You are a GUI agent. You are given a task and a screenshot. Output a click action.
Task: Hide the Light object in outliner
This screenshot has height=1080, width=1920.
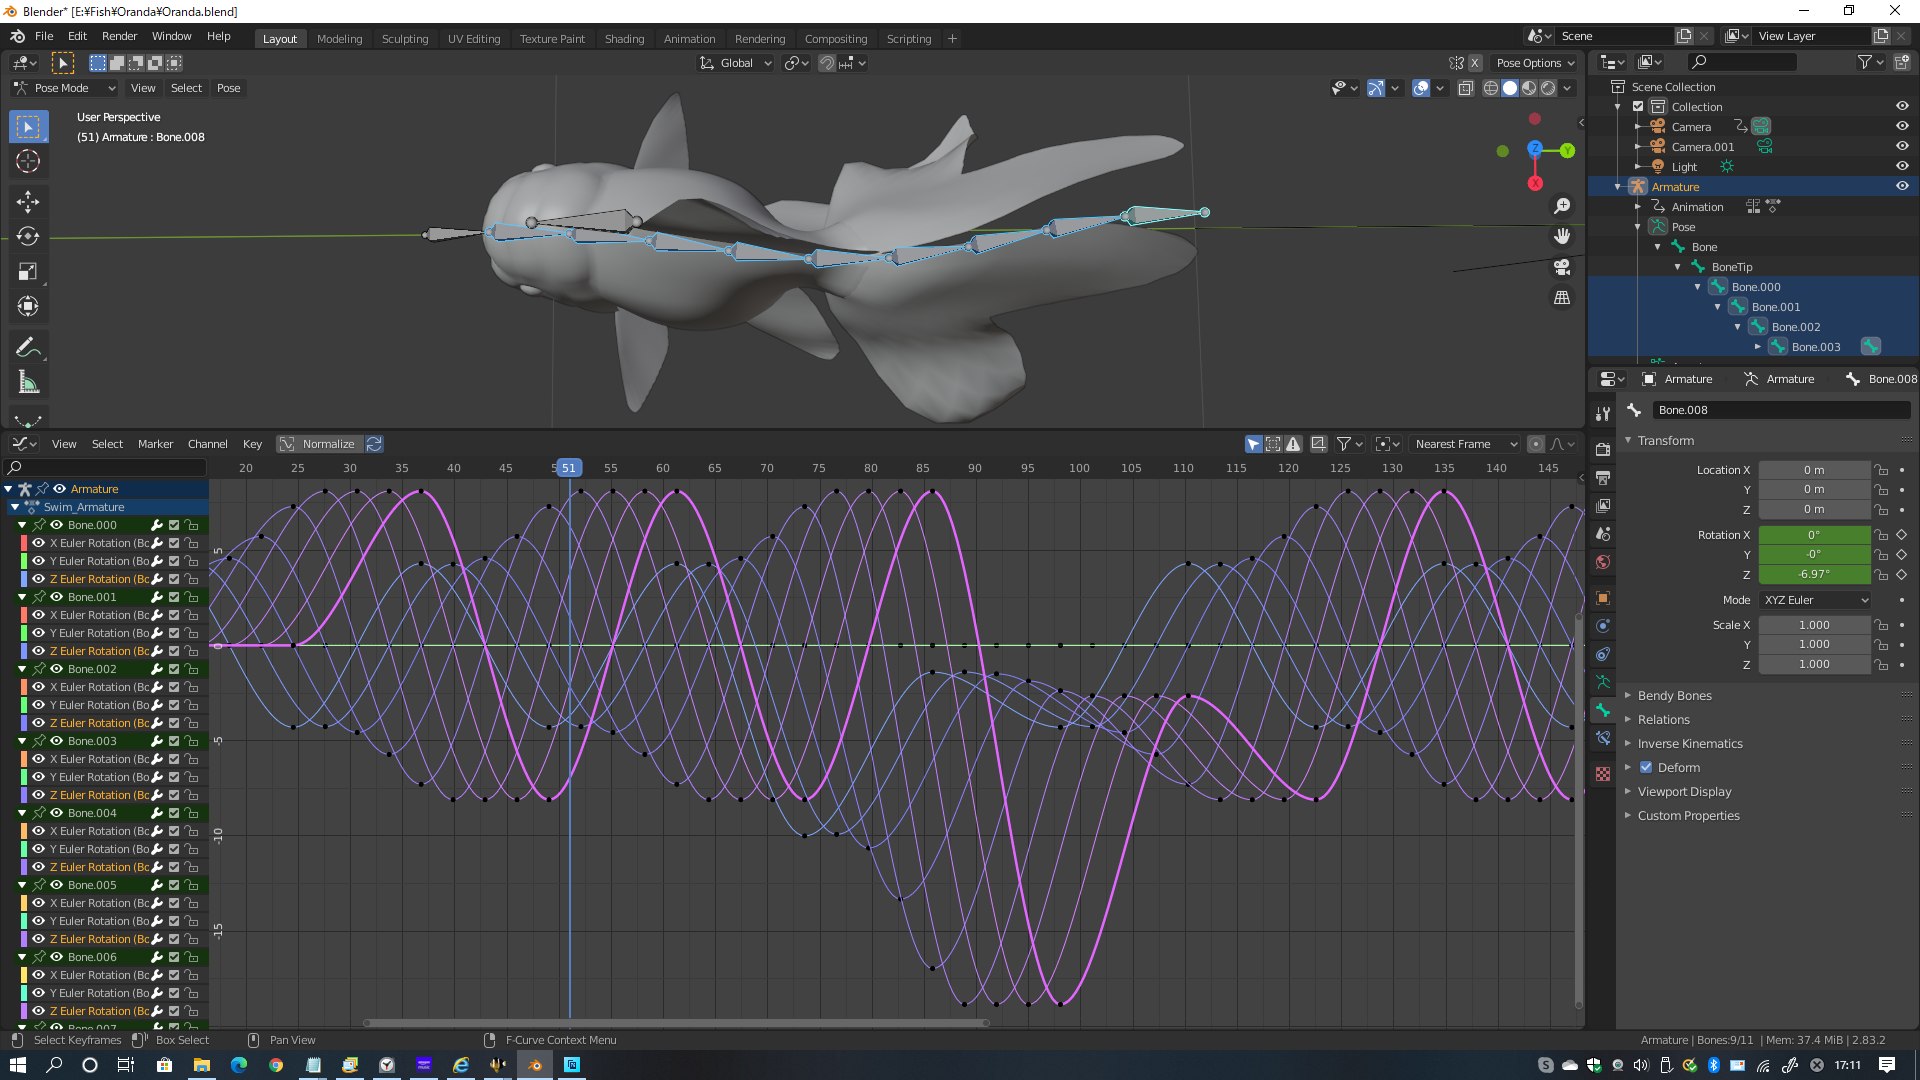pos(1902,166)
